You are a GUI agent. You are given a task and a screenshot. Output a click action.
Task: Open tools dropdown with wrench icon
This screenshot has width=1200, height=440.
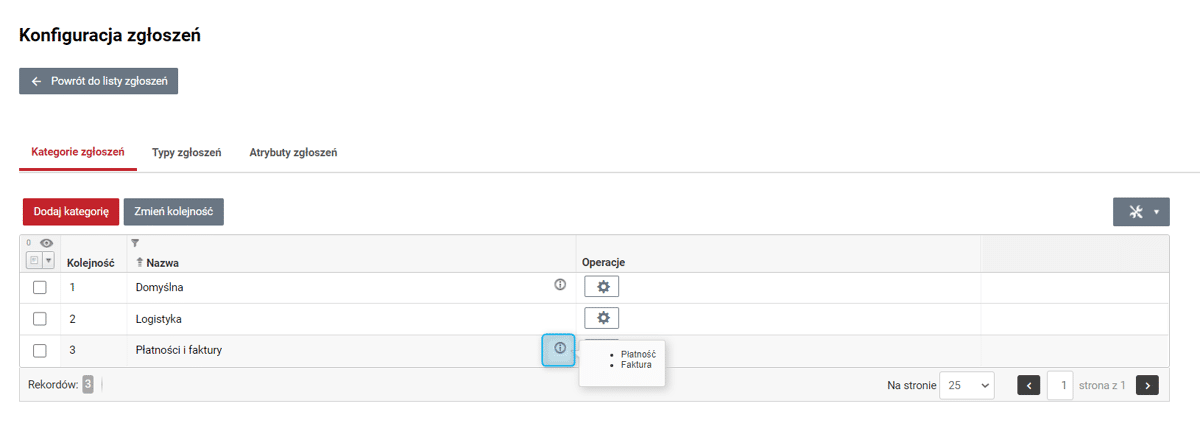coord(1141,212)
